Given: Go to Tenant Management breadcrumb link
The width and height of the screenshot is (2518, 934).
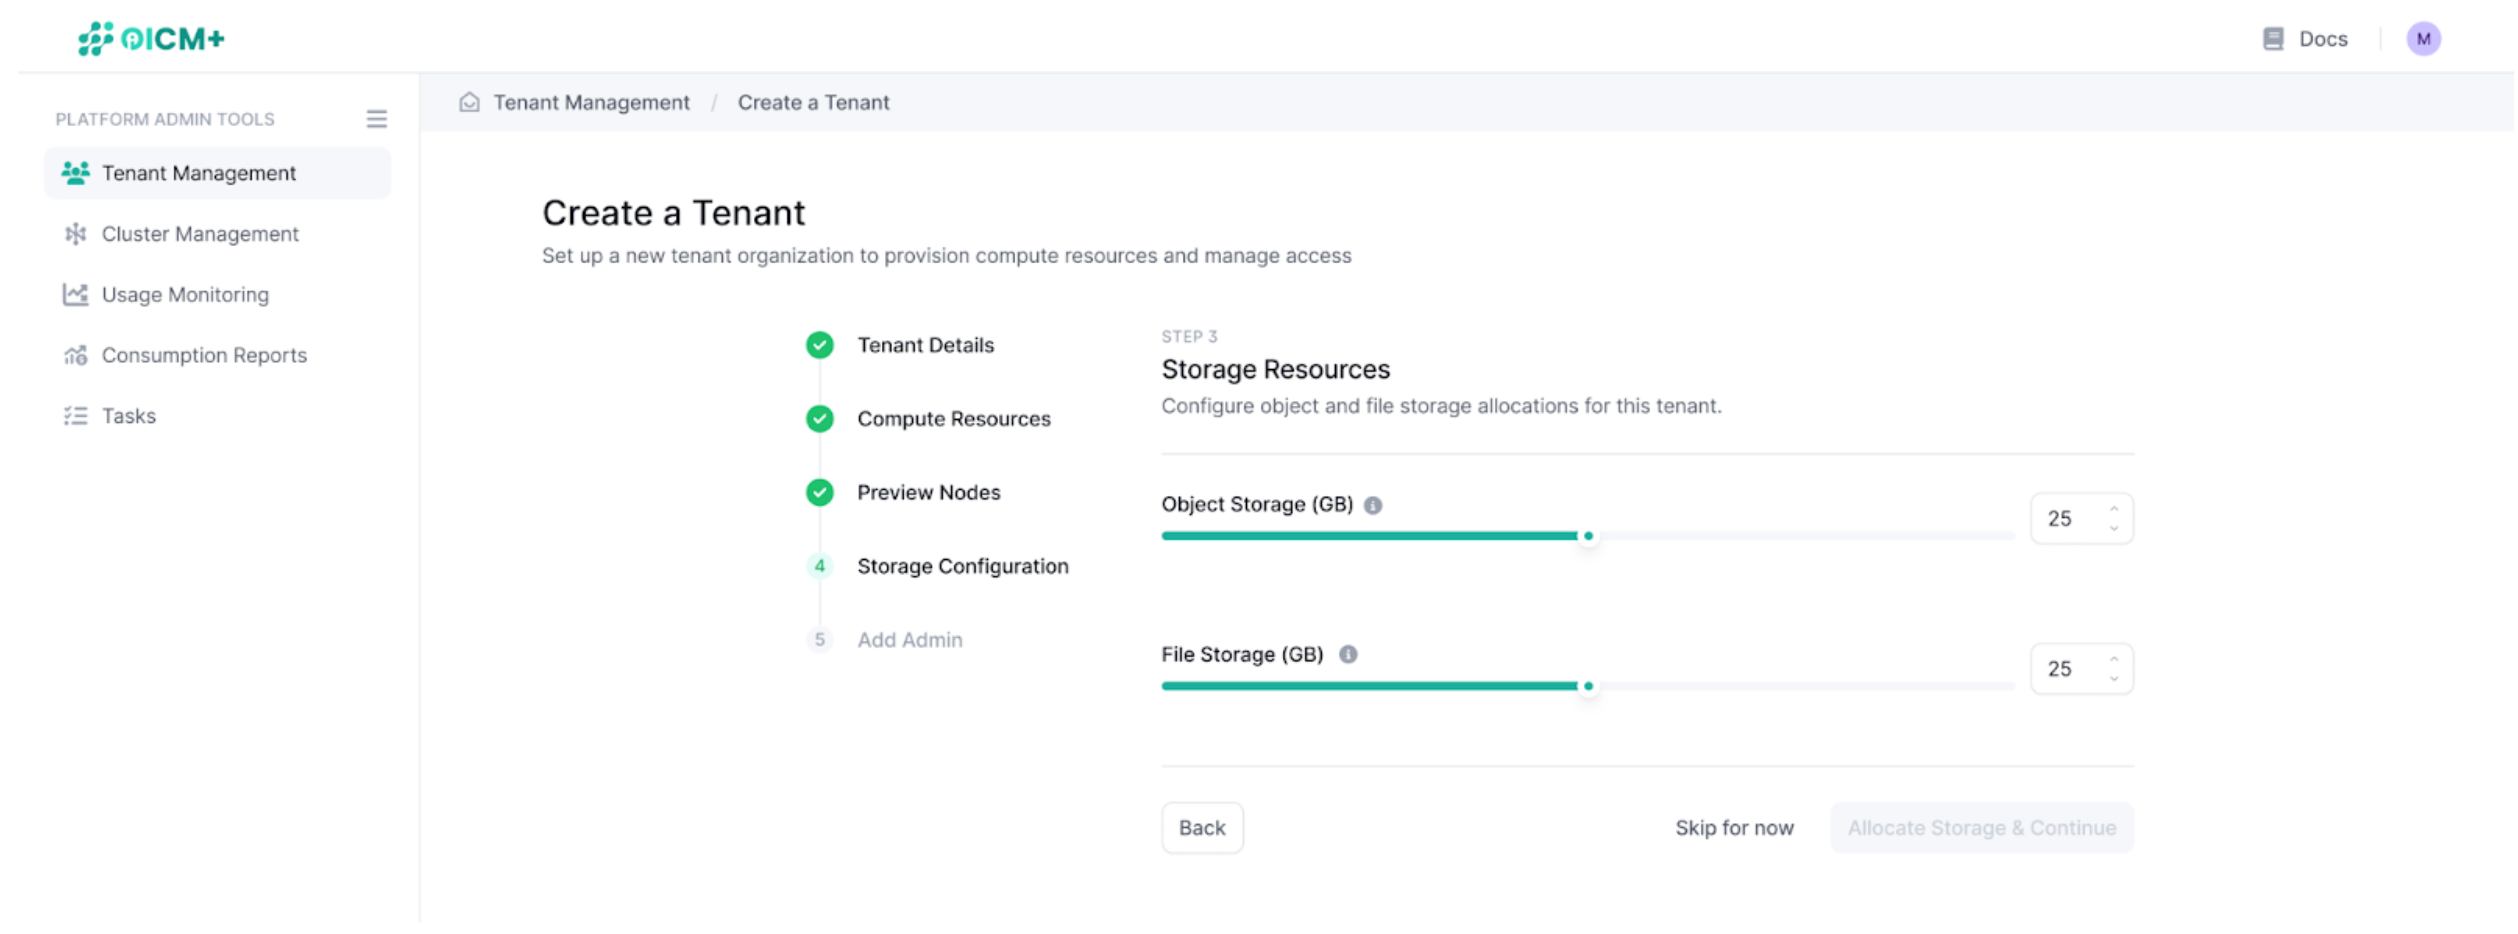Looking at the screenshot, I should click(x=591, y=101).
